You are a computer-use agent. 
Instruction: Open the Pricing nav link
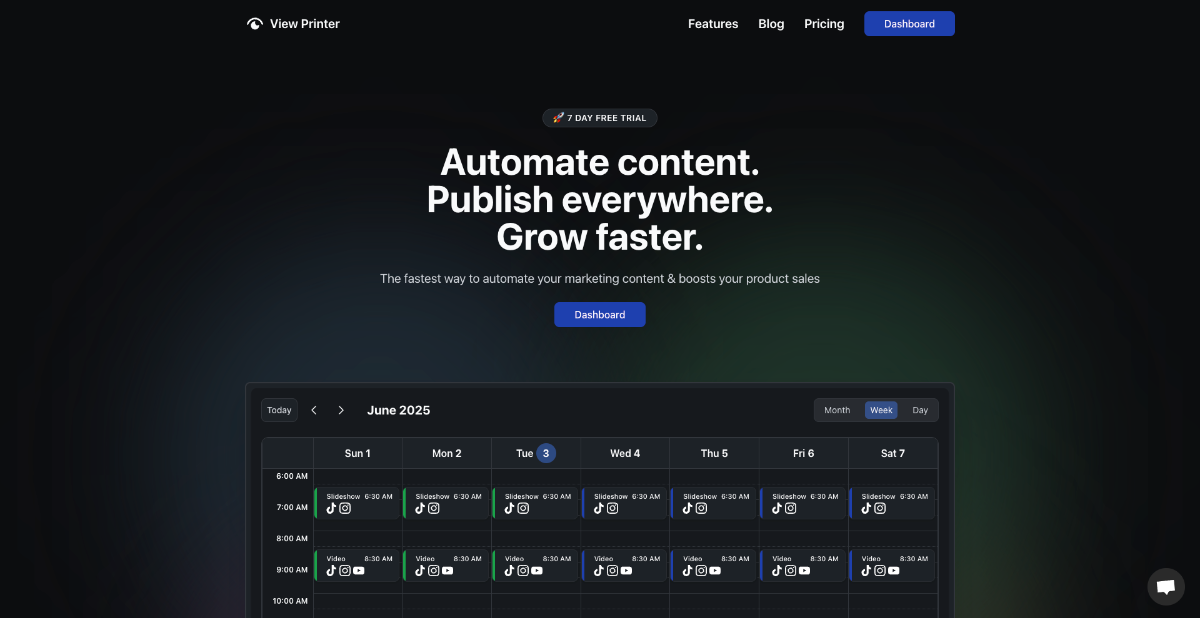pyautogui.click(x=824, y=24)
